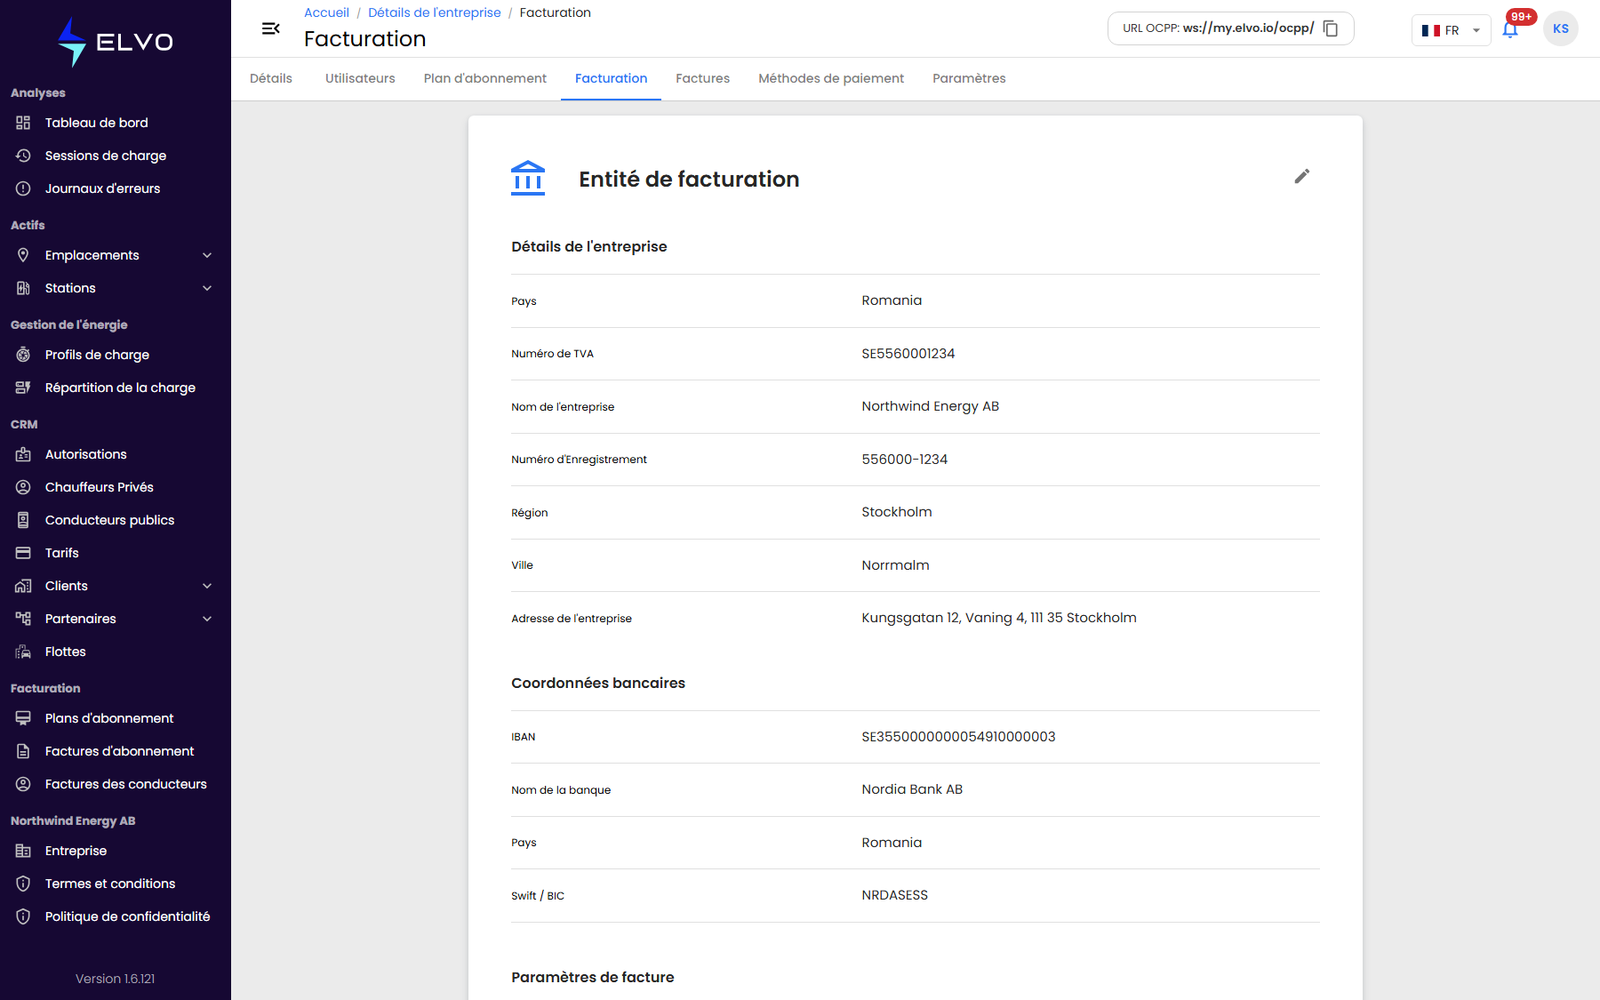This screenshot has width=1600, height=1000.
Task: Click the Tarifs card icon
Action: click(23, 553)
